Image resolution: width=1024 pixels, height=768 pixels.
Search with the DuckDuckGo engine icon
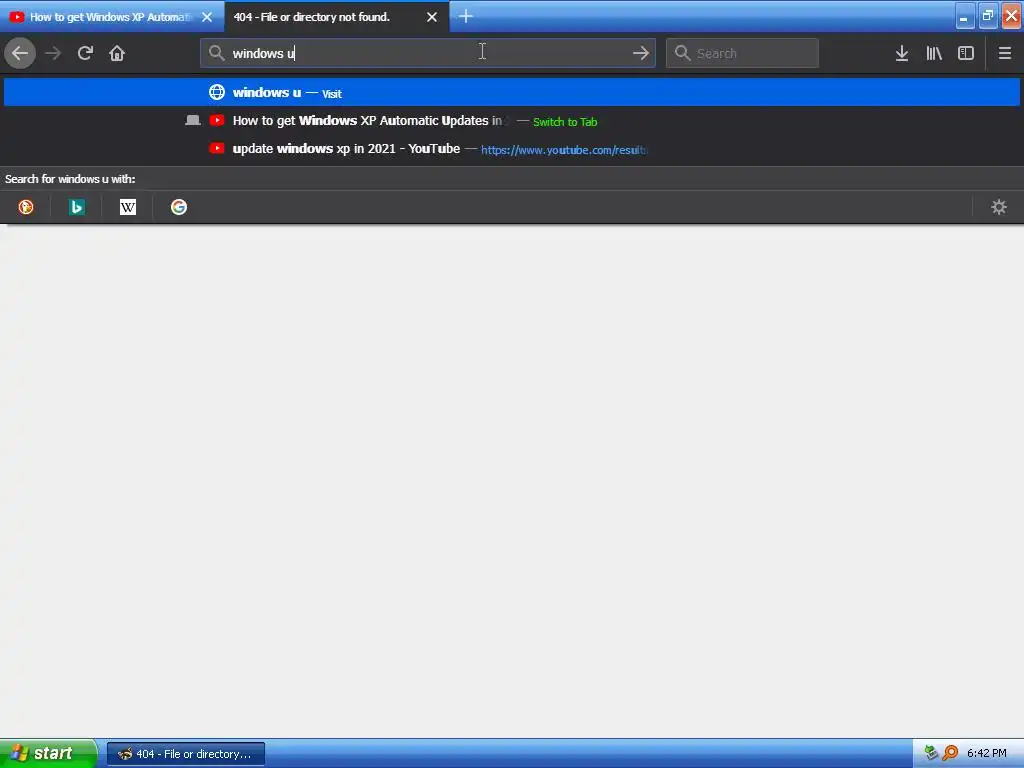[25, 207]
